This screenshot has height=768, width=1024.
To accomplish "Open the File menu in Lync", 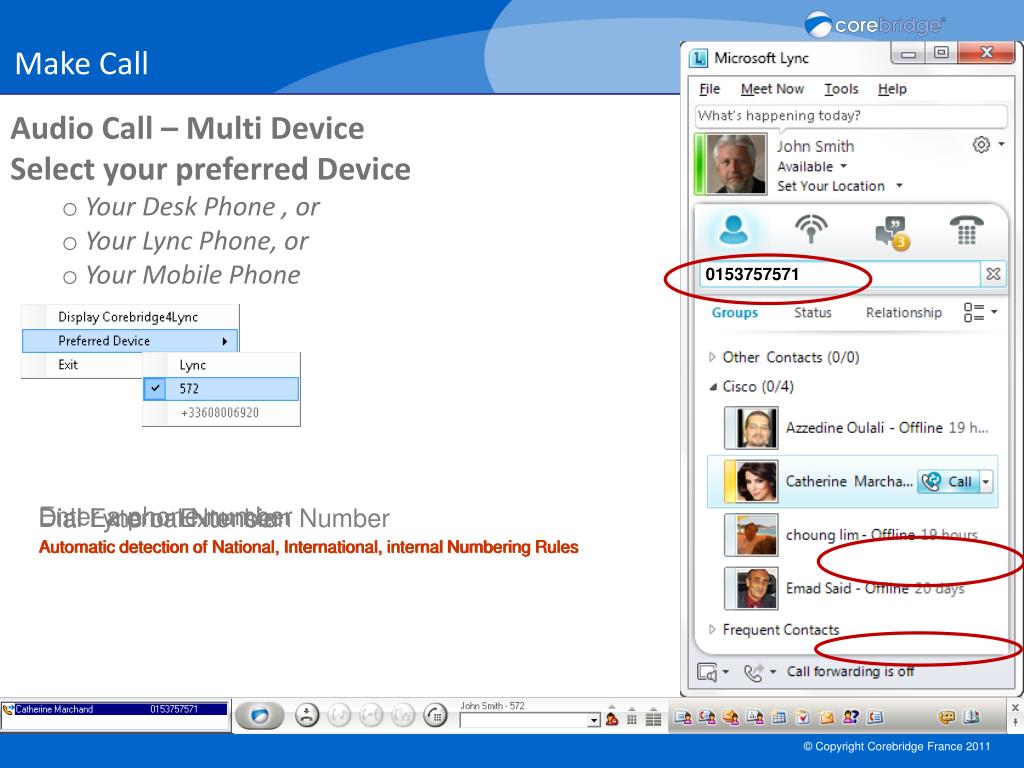I will (709, 89).
